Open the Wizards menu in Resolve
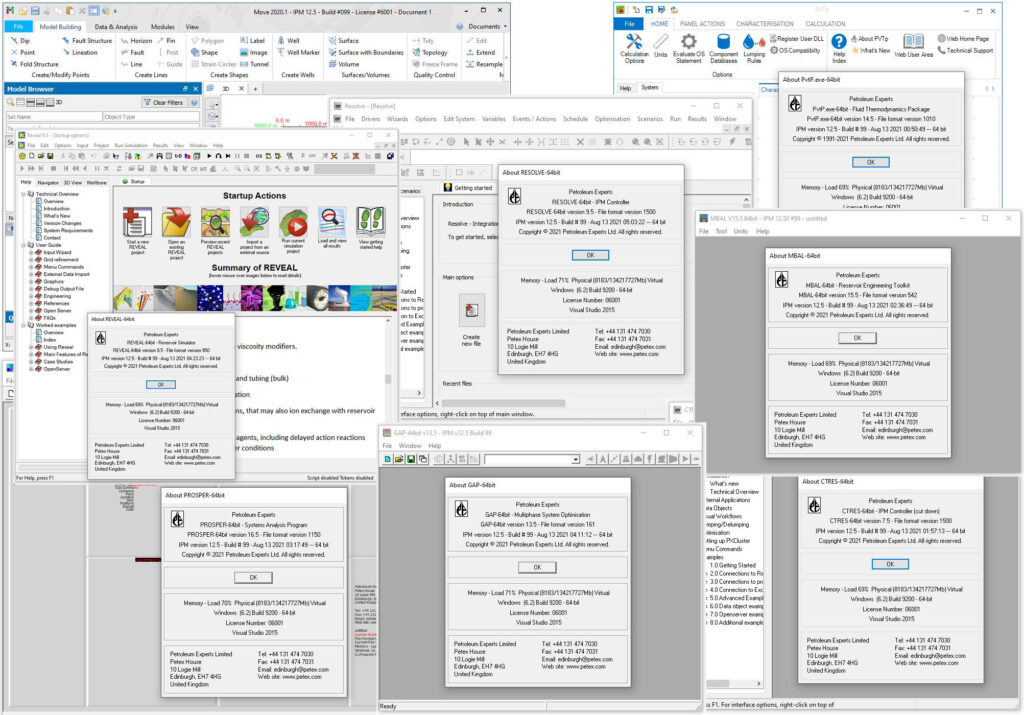The width and height of the screenshot is (1024, 715). point(397,119)
